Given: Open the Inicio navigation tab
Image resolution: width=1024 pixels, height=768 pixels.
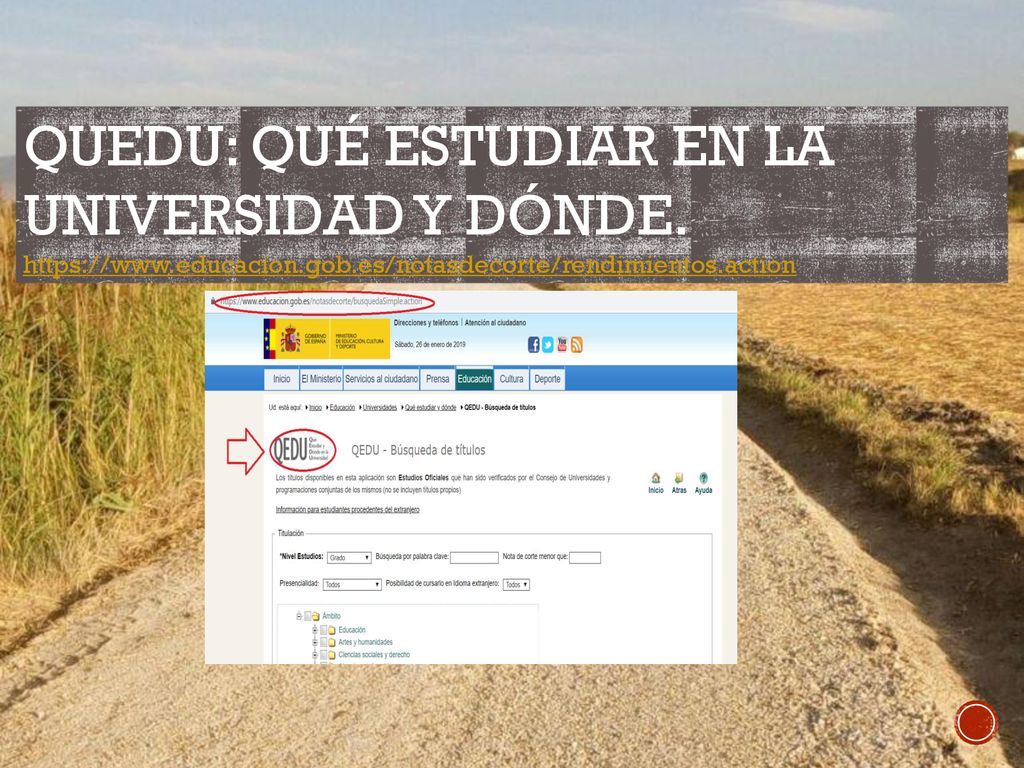Looking at the screenshot, I should point(281,379).
